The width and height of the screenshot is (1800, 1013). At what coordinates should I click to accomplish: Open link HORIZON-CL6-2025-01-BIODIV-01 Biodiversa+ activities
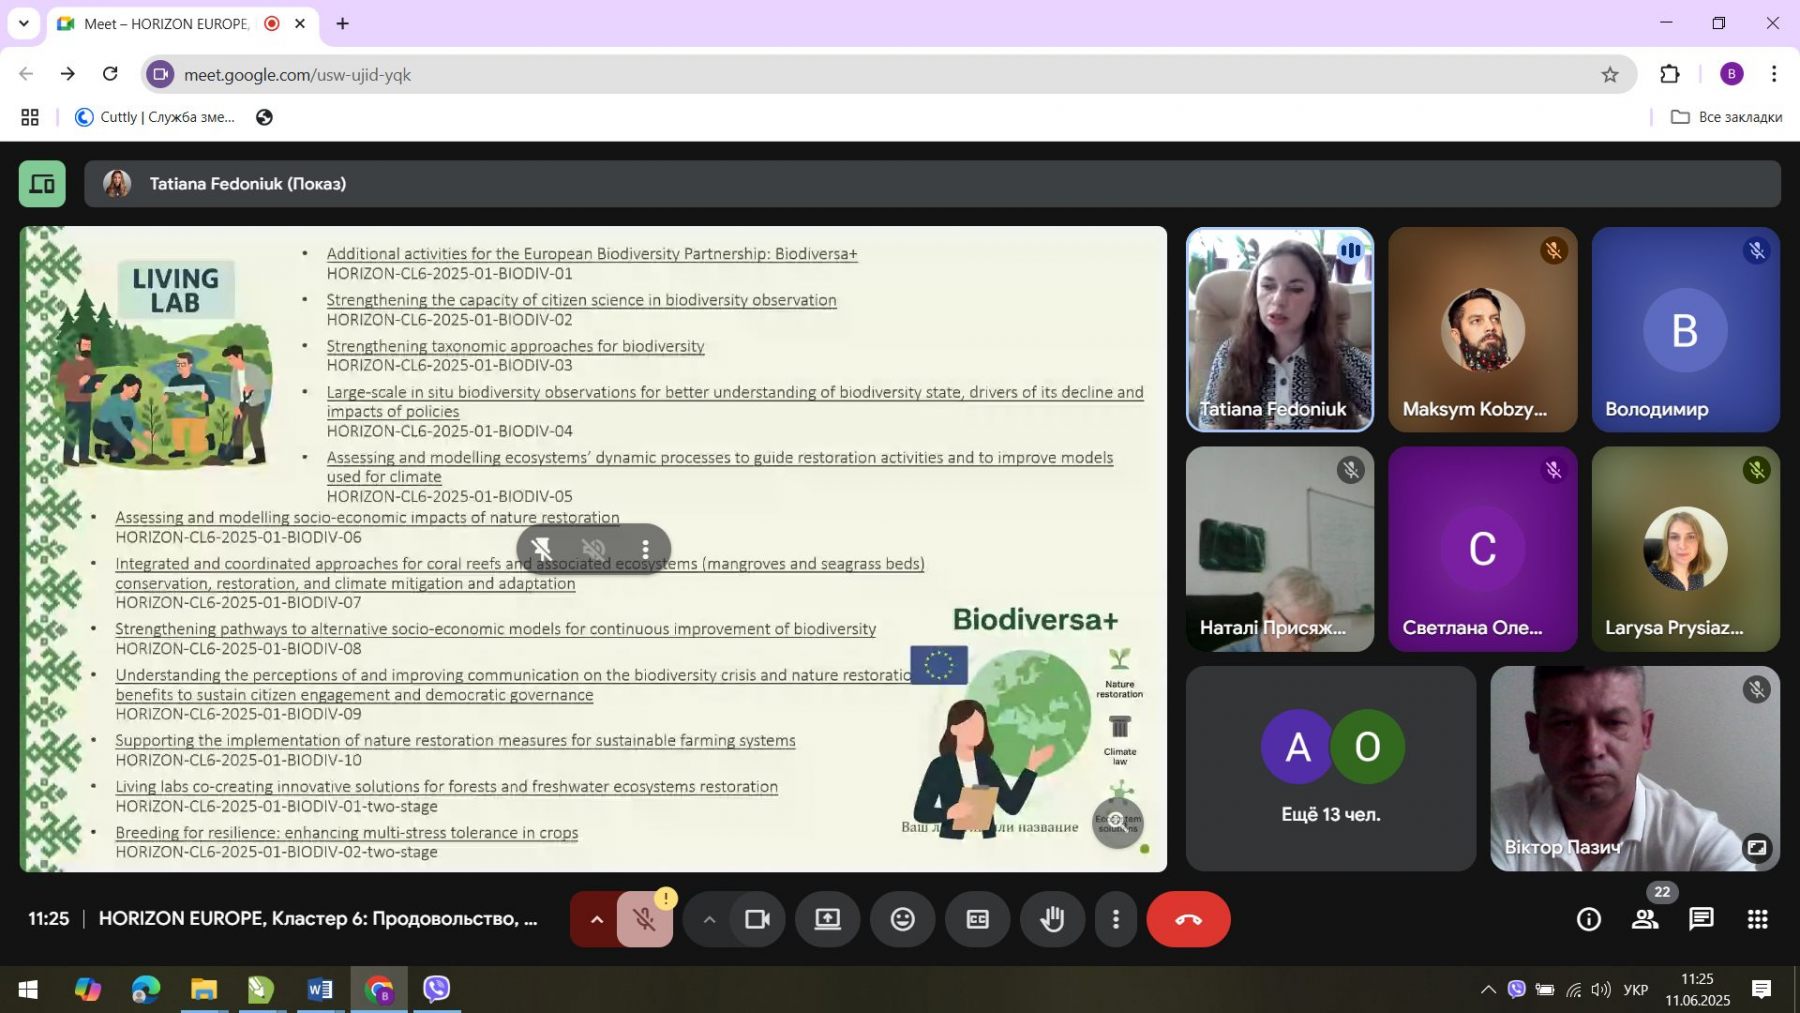click(592, 254)
